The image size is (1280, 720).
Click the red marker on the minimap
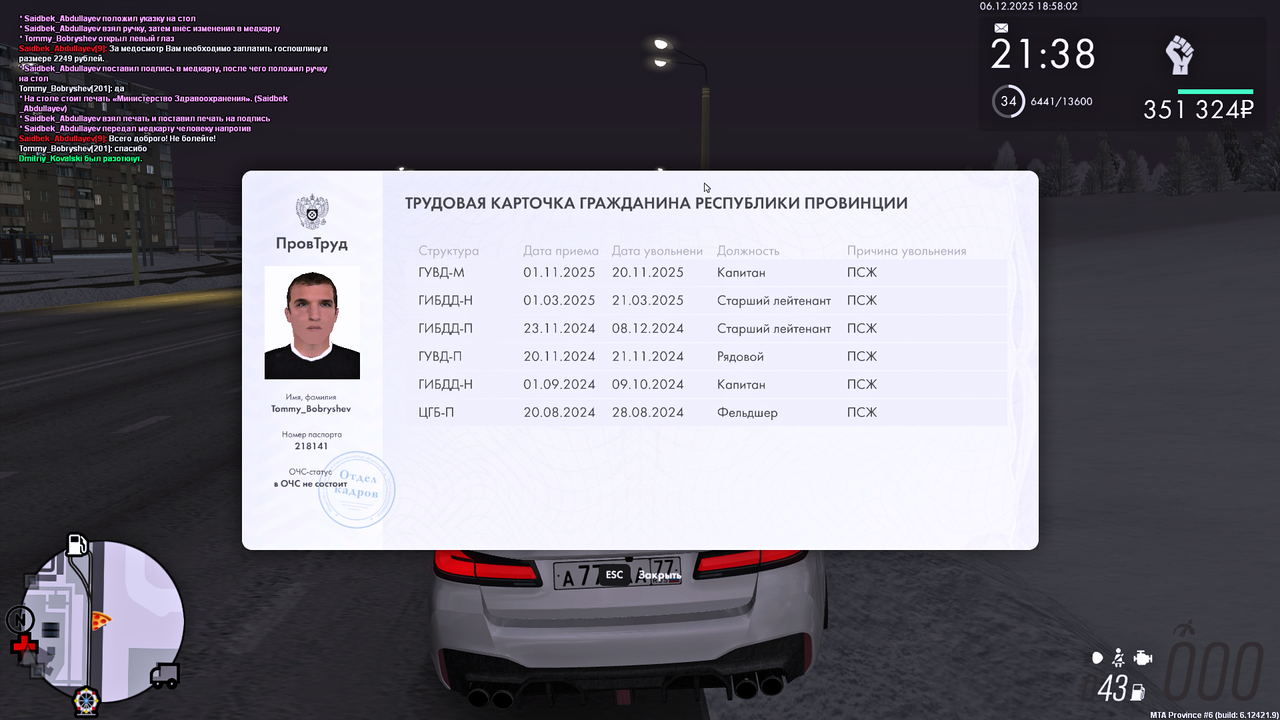click(x=23, y=645)
